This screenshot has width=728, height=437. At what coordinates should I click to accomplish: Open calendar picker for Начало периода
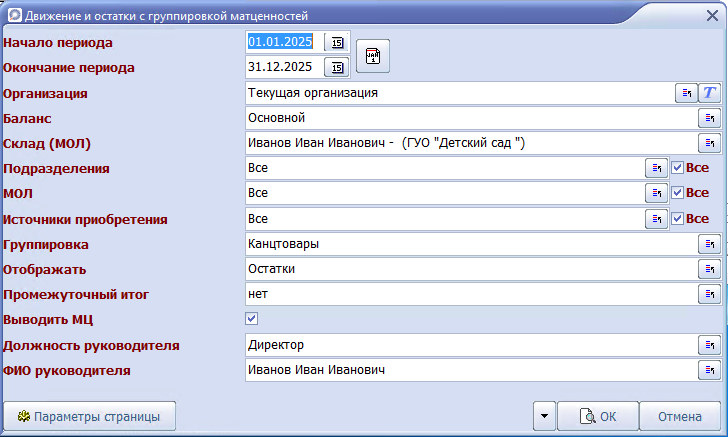(x=337, y=42)
